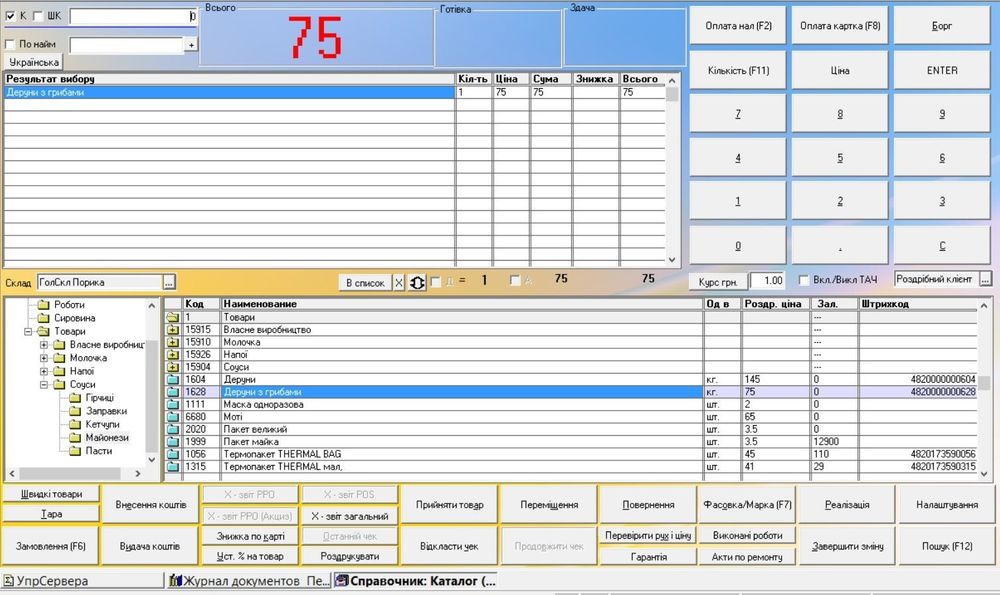Image resolution: width=1000 pixels, height=595 pixels.
Task: Collapse the 'Соуси' tree node
Action: [x=44, y=385]
